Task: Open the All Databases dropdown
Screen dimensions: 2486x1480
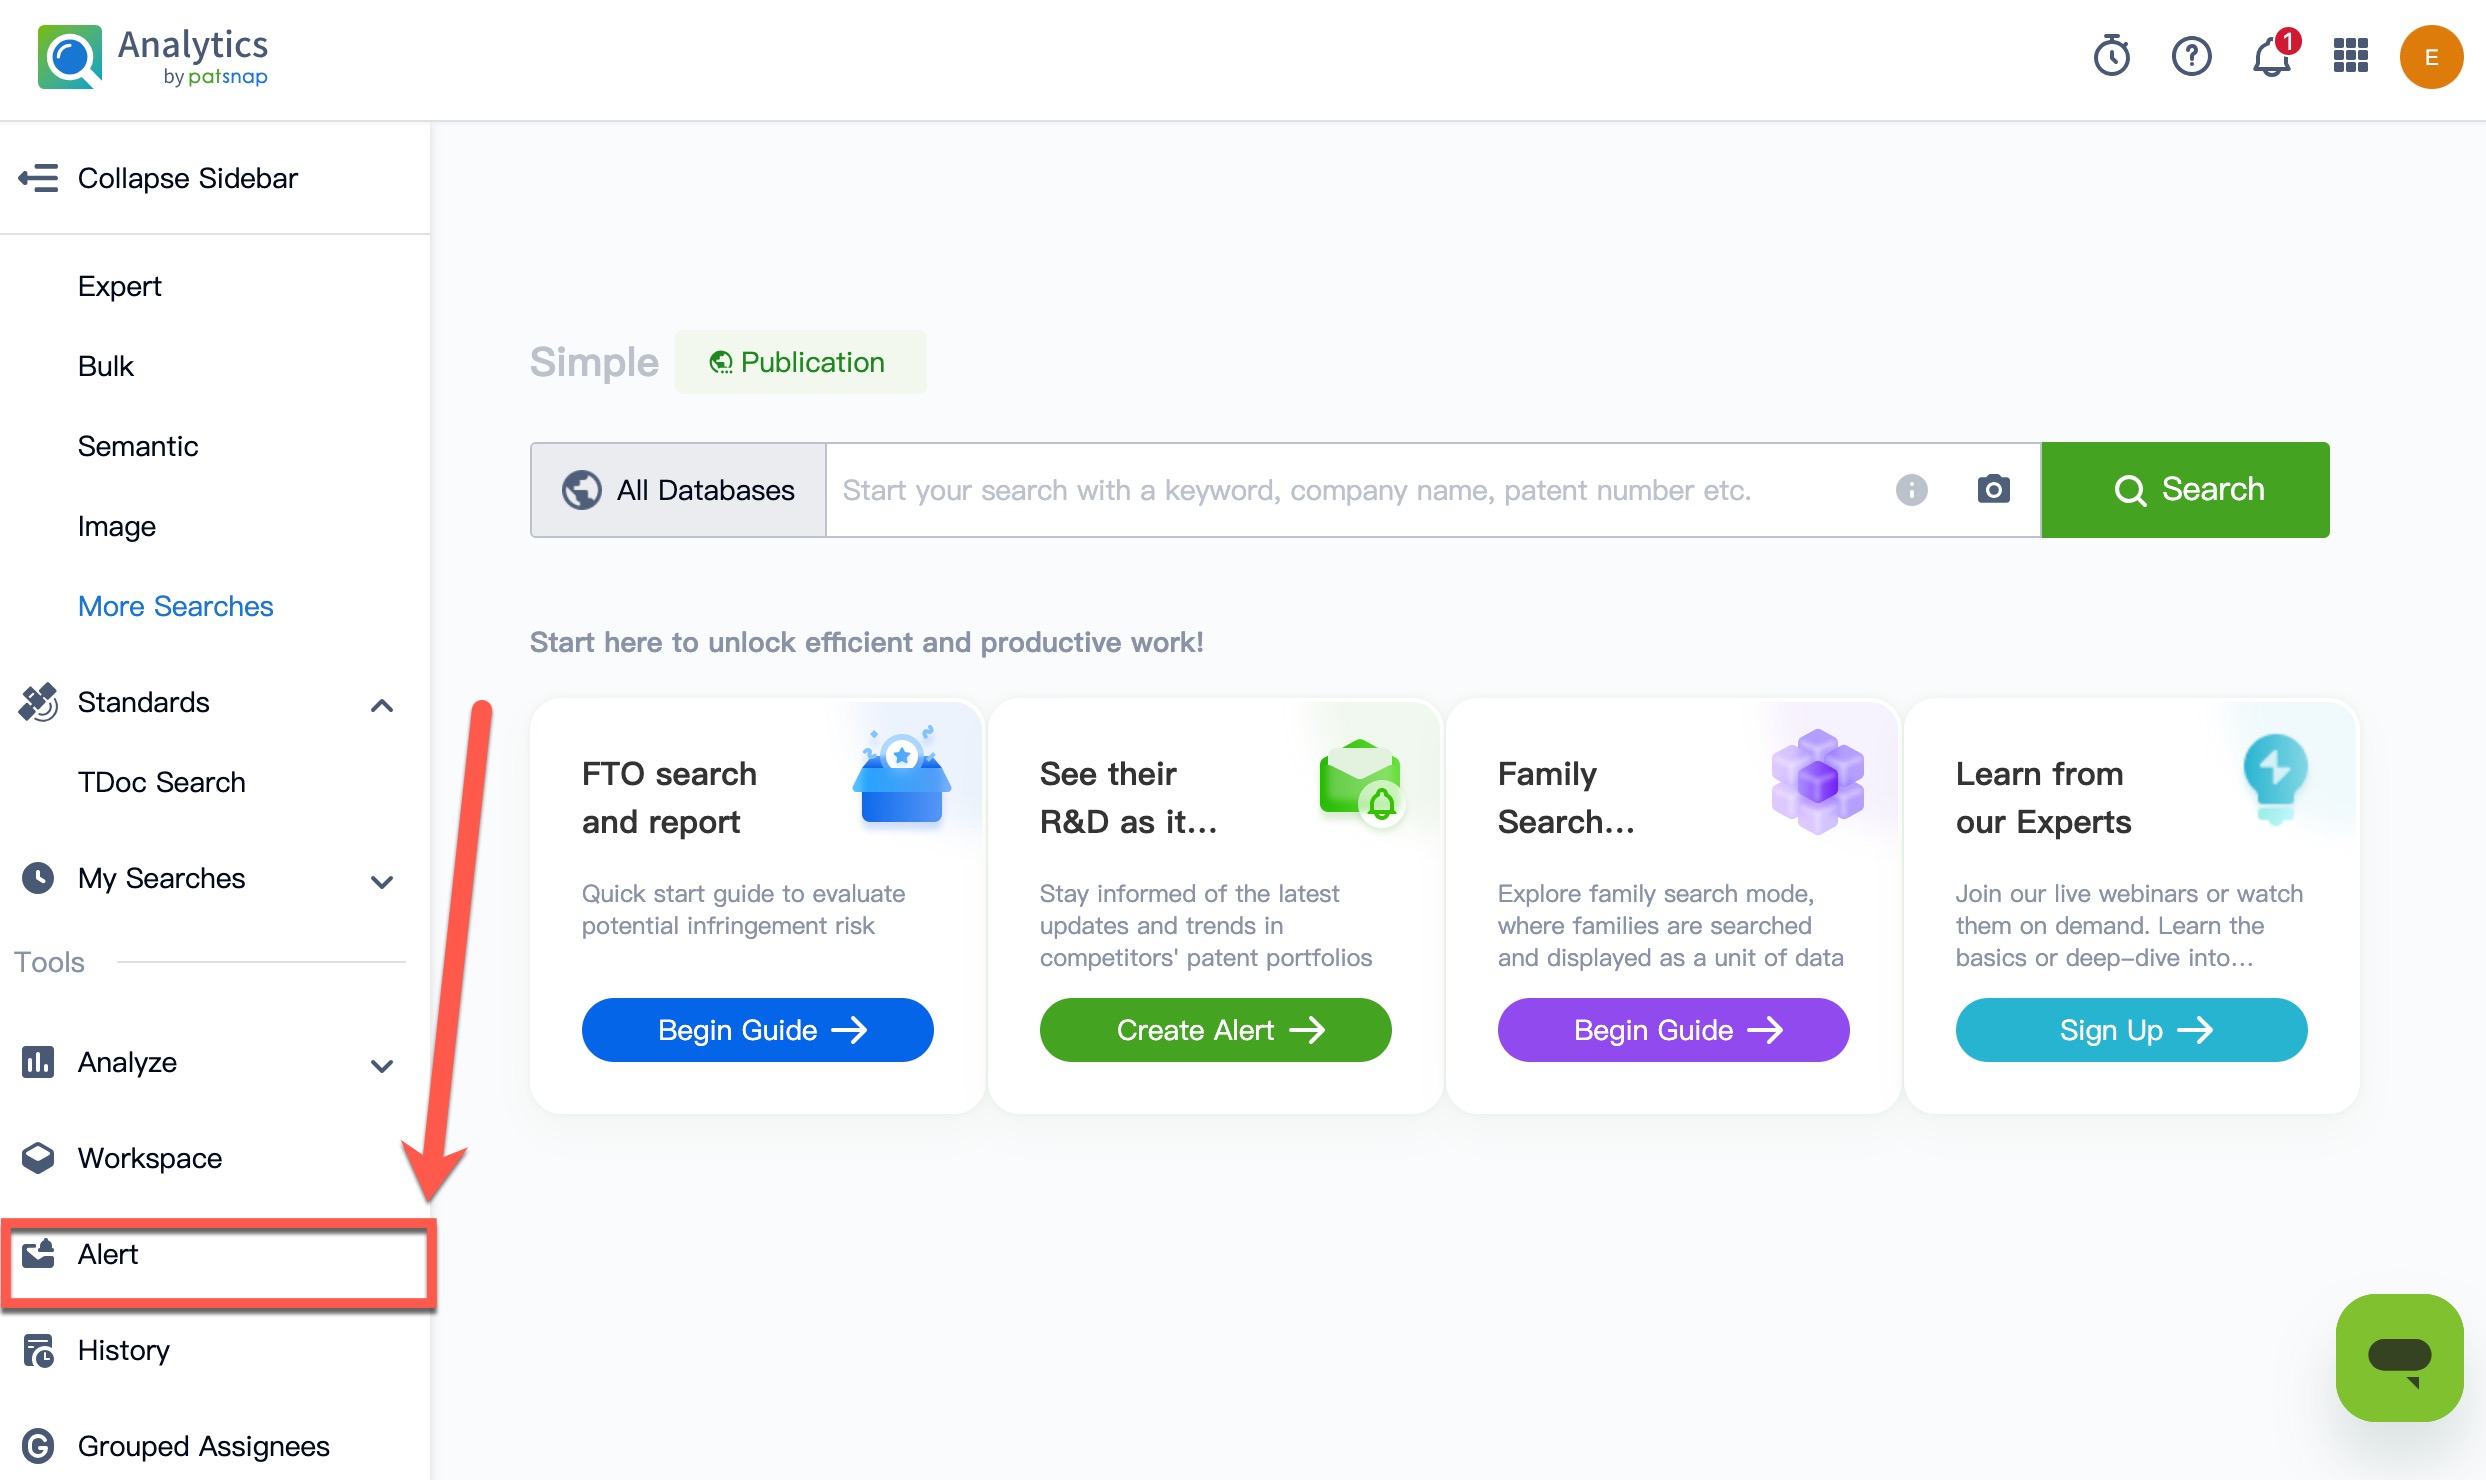Action: pos(678,490)
